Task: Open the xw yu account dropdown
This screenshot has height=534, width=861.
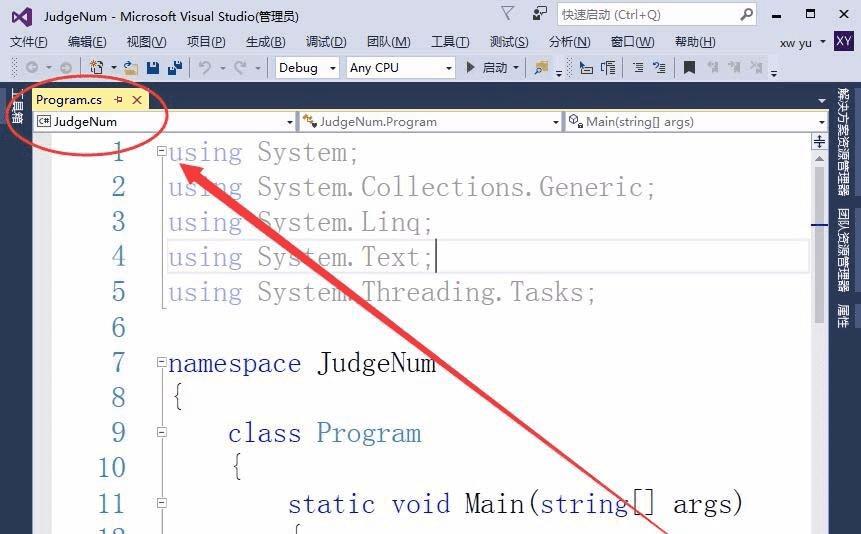Action: pyautogui.click(x=823, y=42)
